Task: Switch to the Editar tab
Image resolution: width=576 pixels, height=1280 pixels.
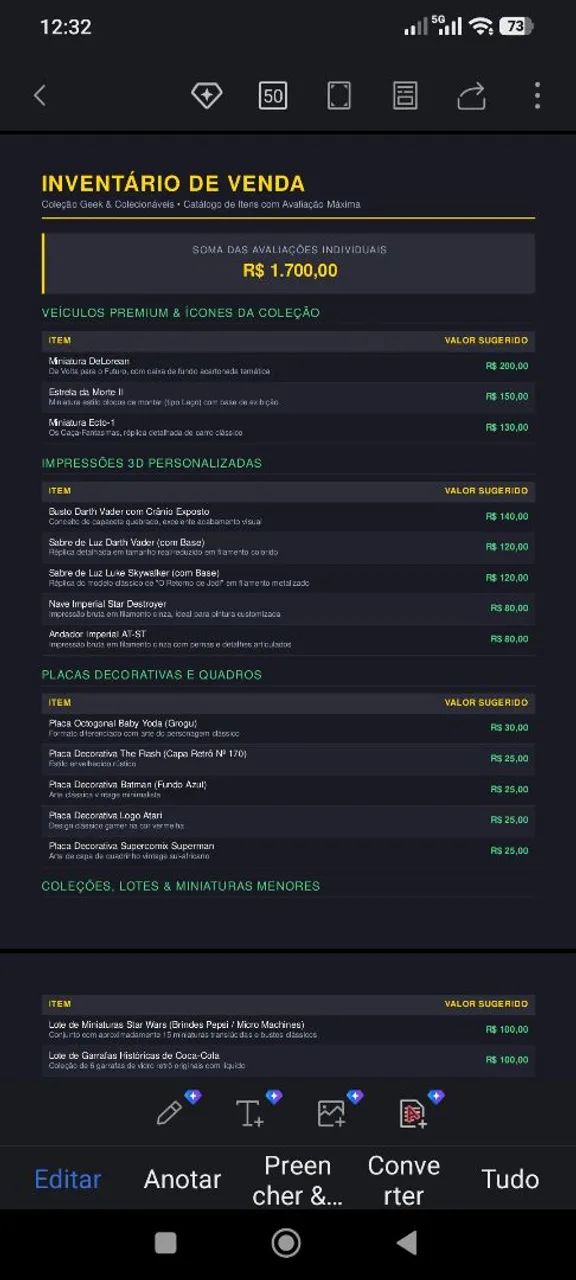Action: 68,1179
